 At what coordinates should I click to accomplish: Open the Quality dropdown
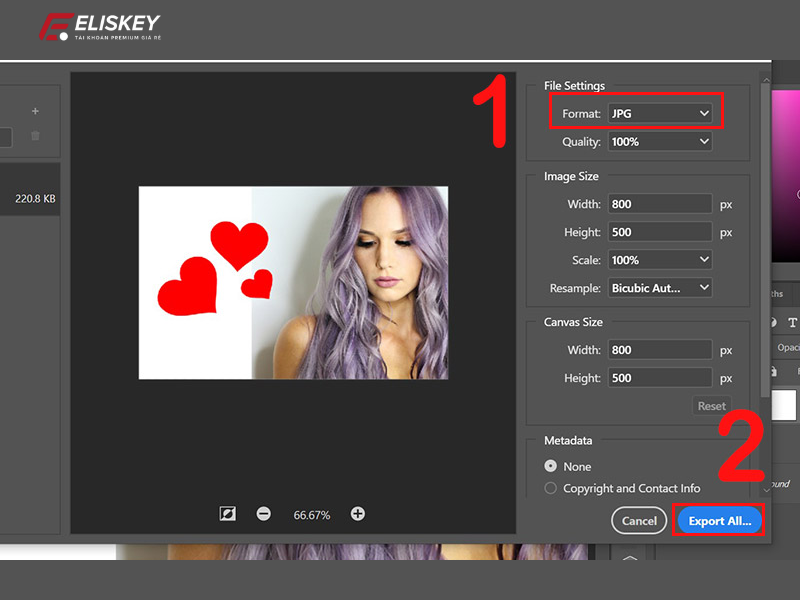point(660,141)
